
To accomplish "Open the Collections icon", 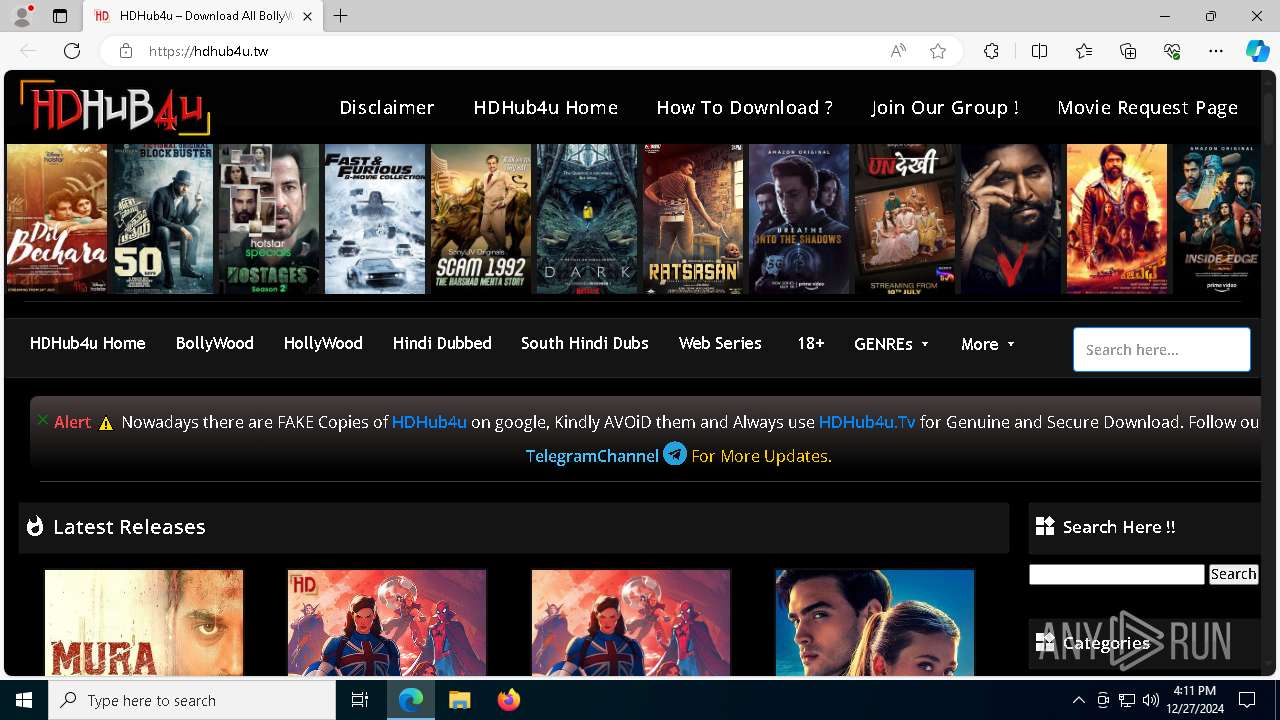I will [x=1128, y=51].
